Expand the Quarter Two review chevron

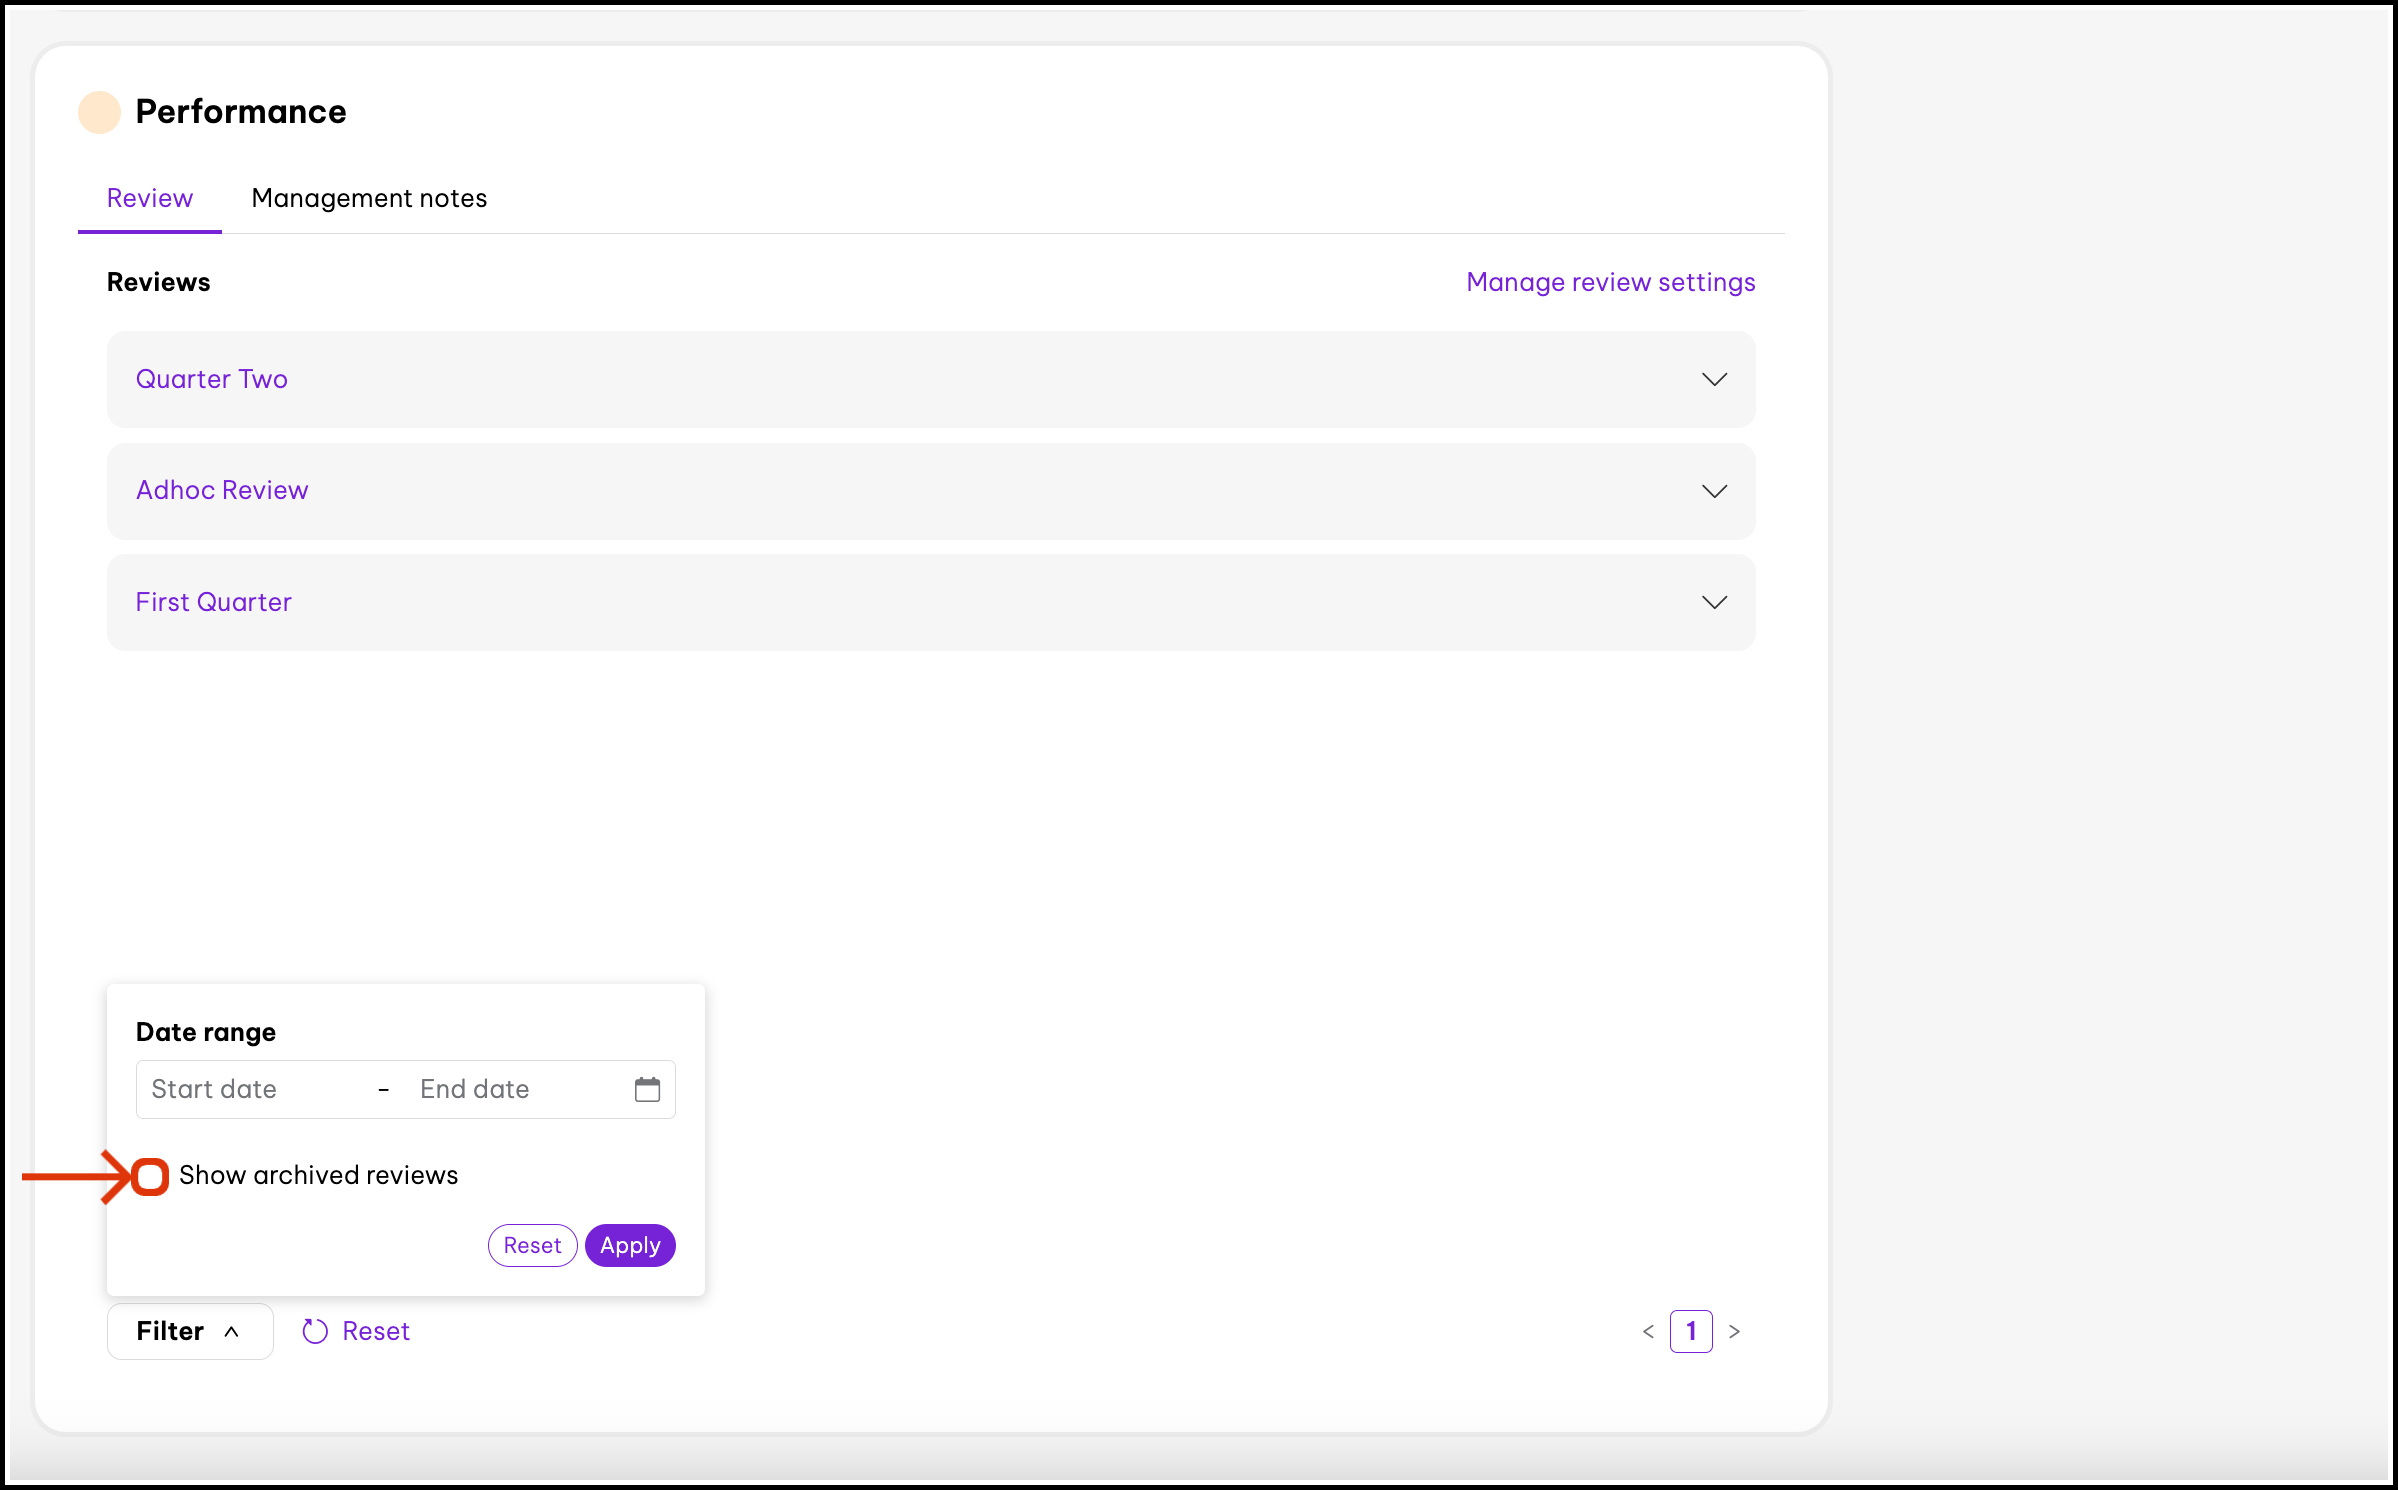tap(1714, 379)
